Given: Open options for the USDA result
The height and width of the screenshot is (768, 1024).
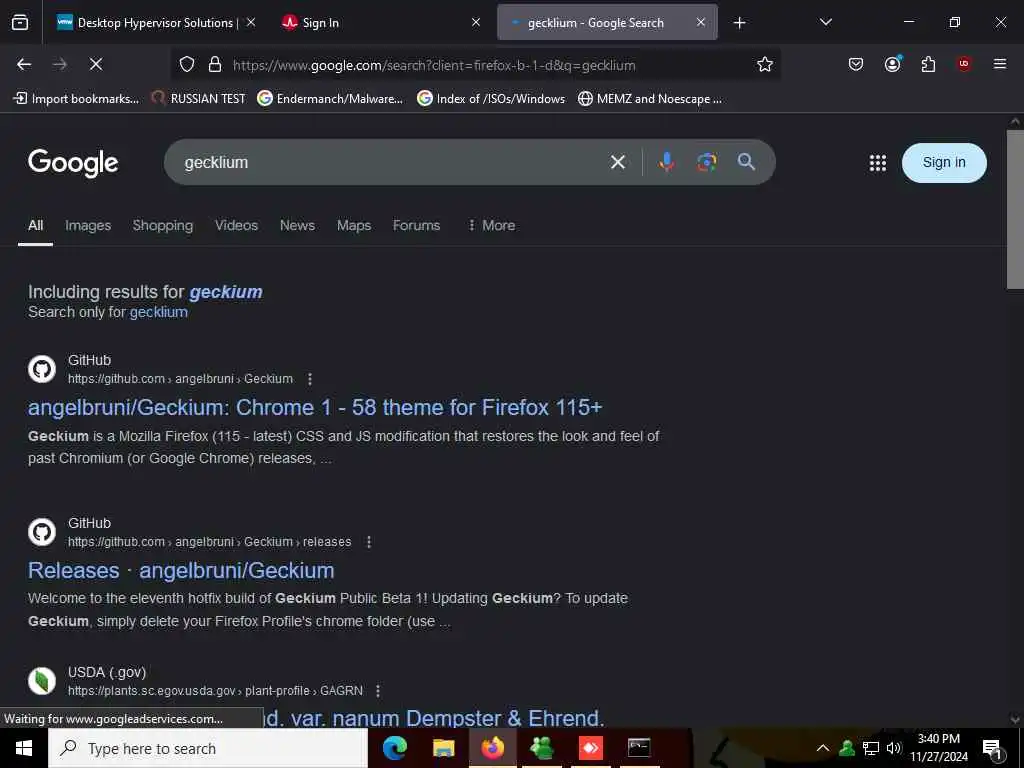Looking at the screenshot, I should coord(378,691).
